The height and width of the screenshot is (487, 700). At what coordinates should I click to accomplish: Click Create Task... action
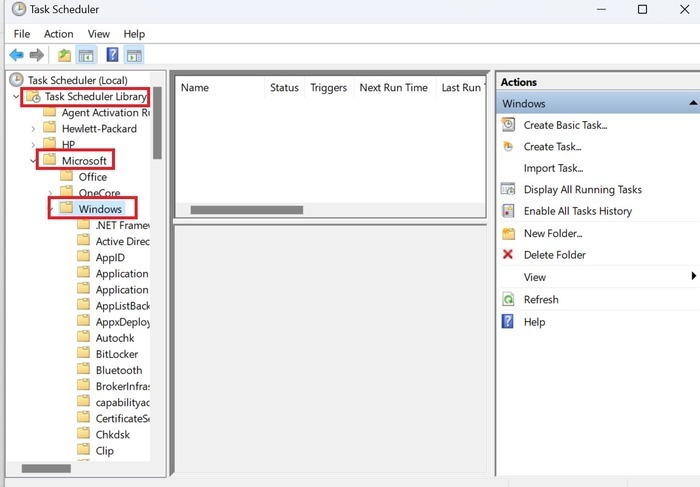pos(552,146)
